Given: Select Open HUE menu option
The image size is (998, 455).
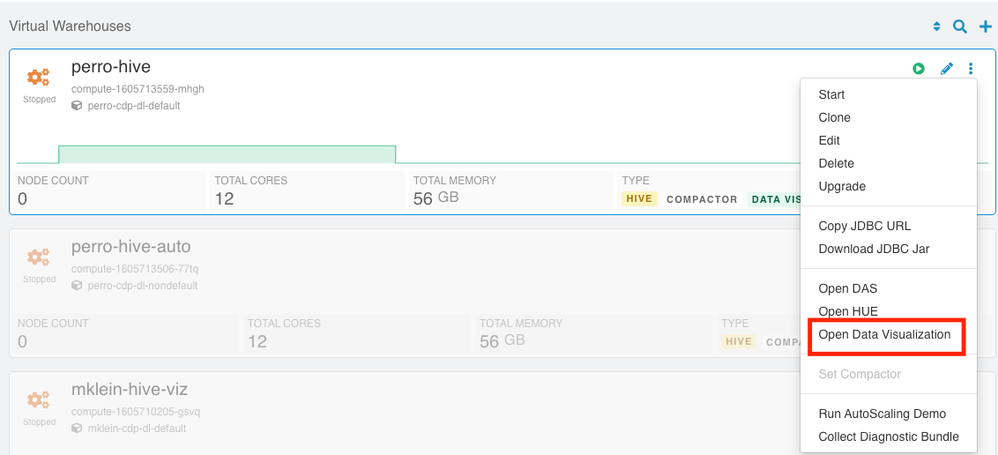Looking at the screenshot, I should [848, 311].
